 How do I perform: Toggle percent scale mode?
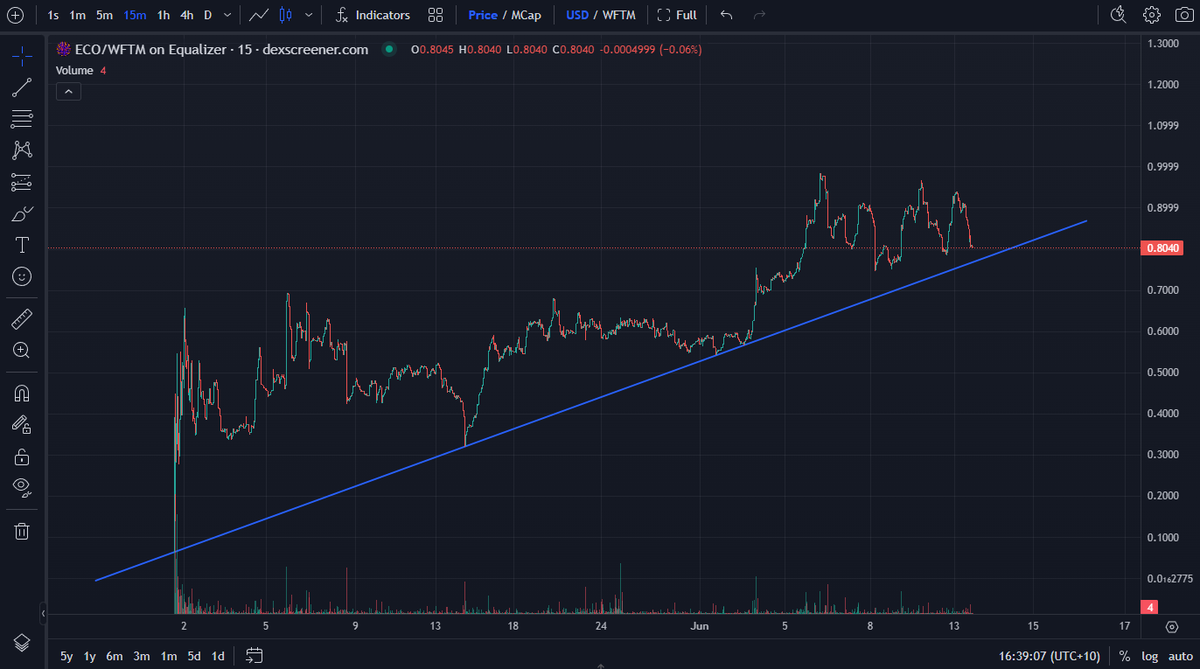point(1125,656)
